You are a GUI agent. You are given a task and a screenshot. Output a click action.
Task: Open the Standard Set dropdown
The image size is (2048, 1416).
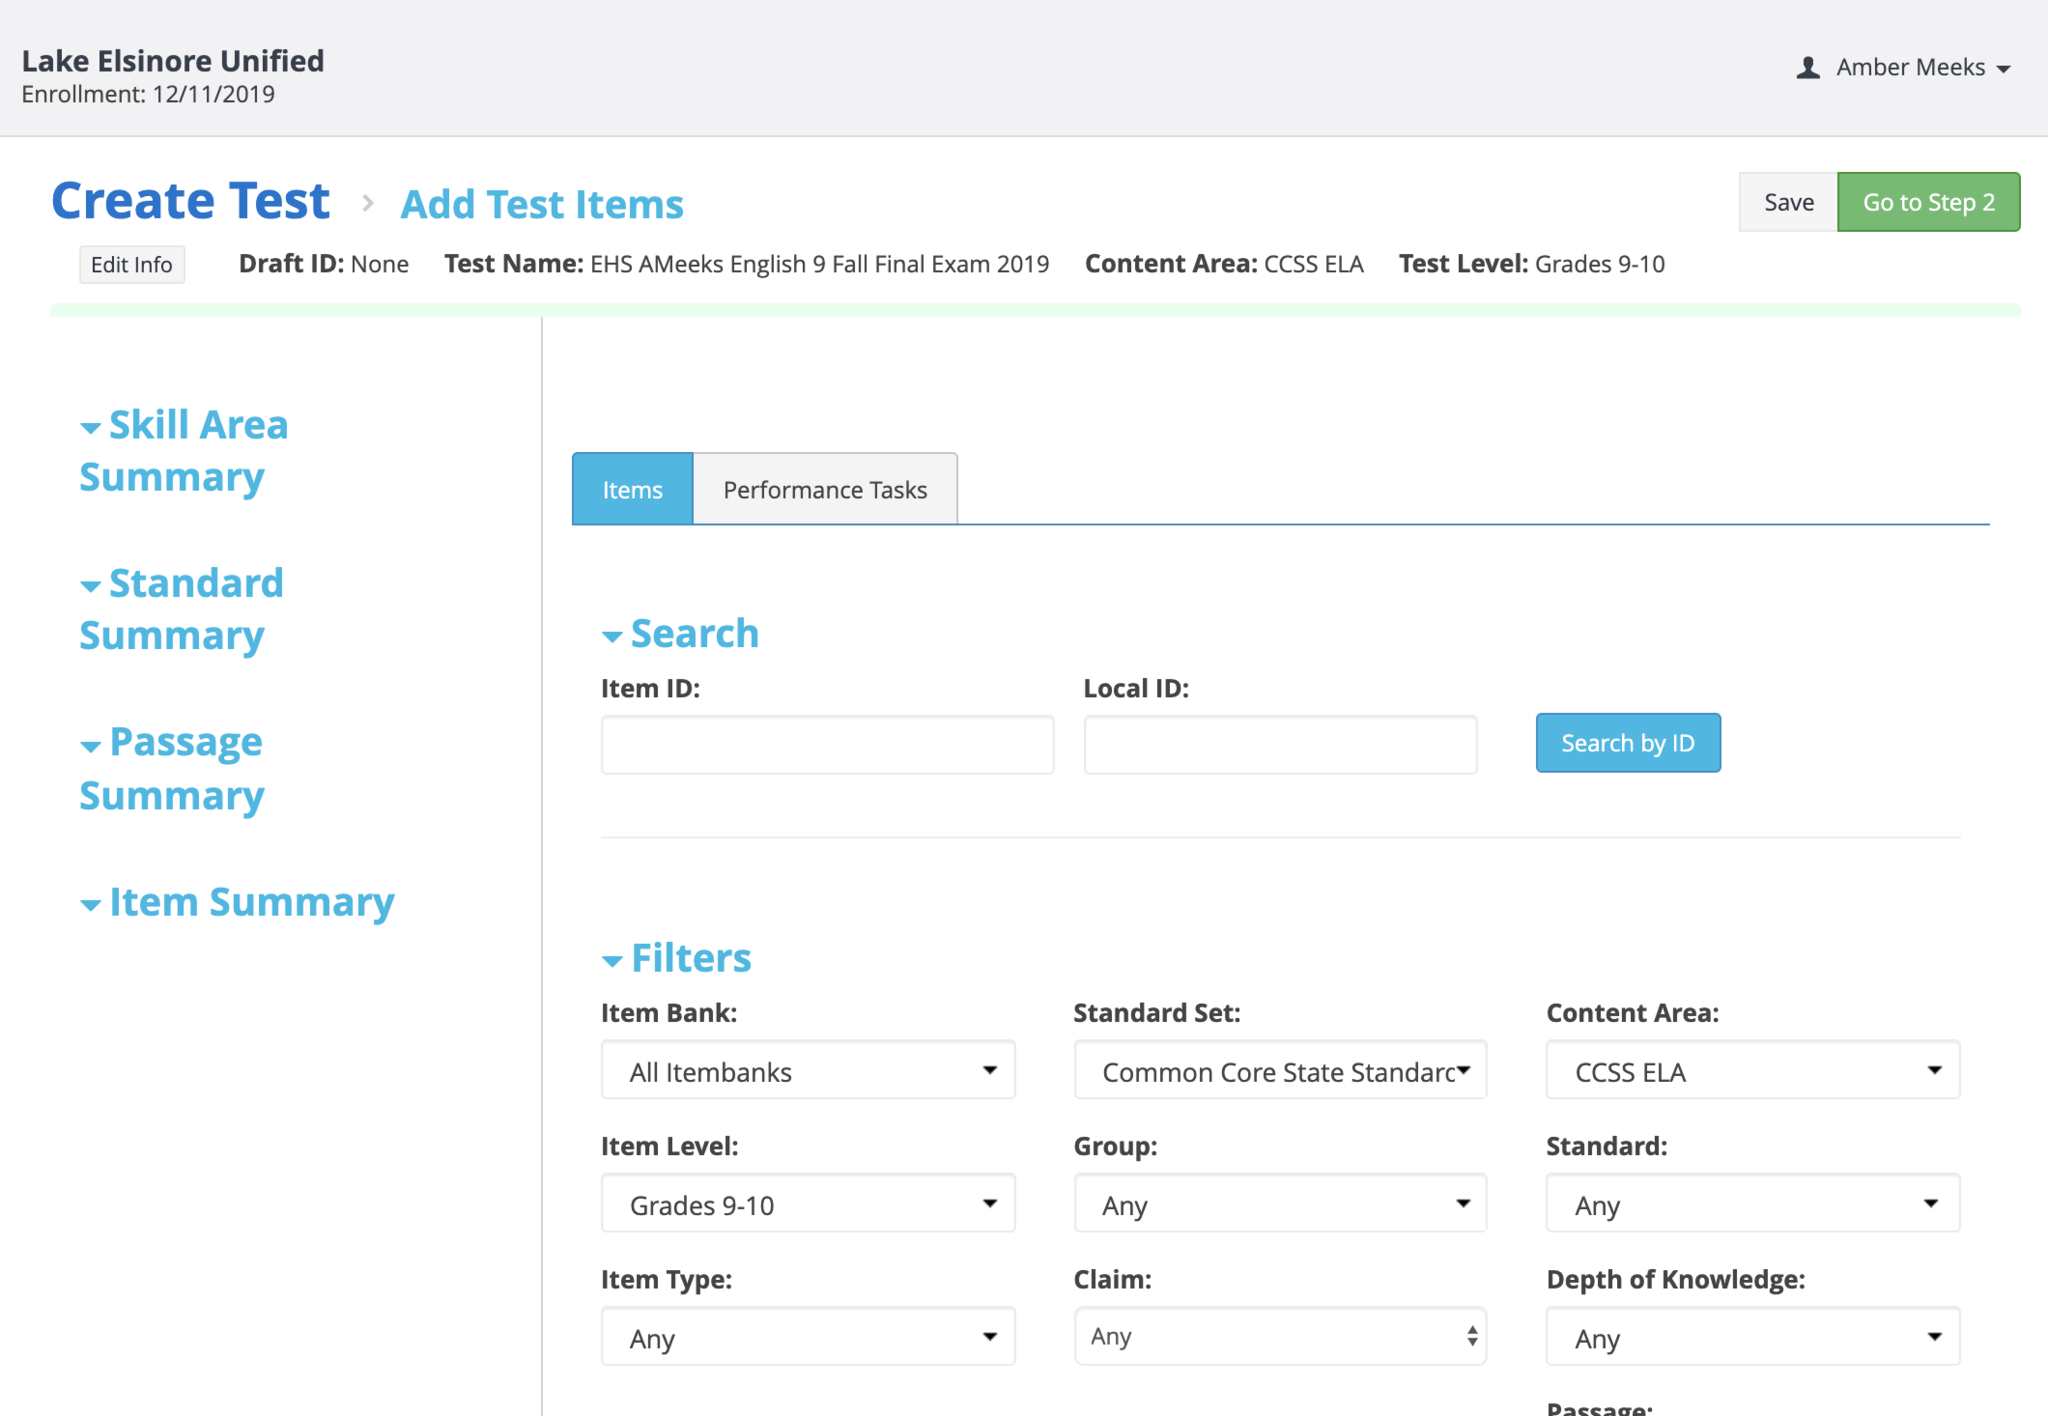pyautogui.click(x=1280, y=1070)
